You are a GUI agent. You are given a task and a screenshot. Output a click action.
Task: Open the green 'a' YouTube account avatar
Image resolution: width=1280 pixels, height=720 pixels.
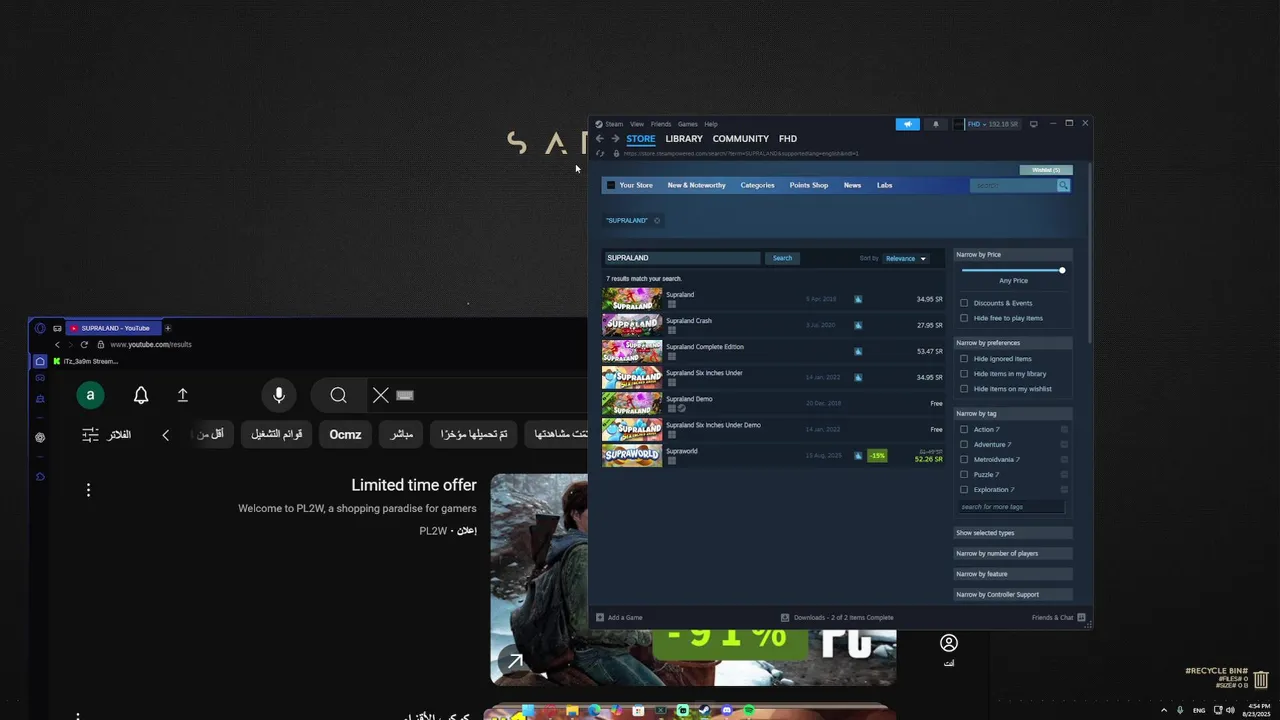(x=90, y=395)
